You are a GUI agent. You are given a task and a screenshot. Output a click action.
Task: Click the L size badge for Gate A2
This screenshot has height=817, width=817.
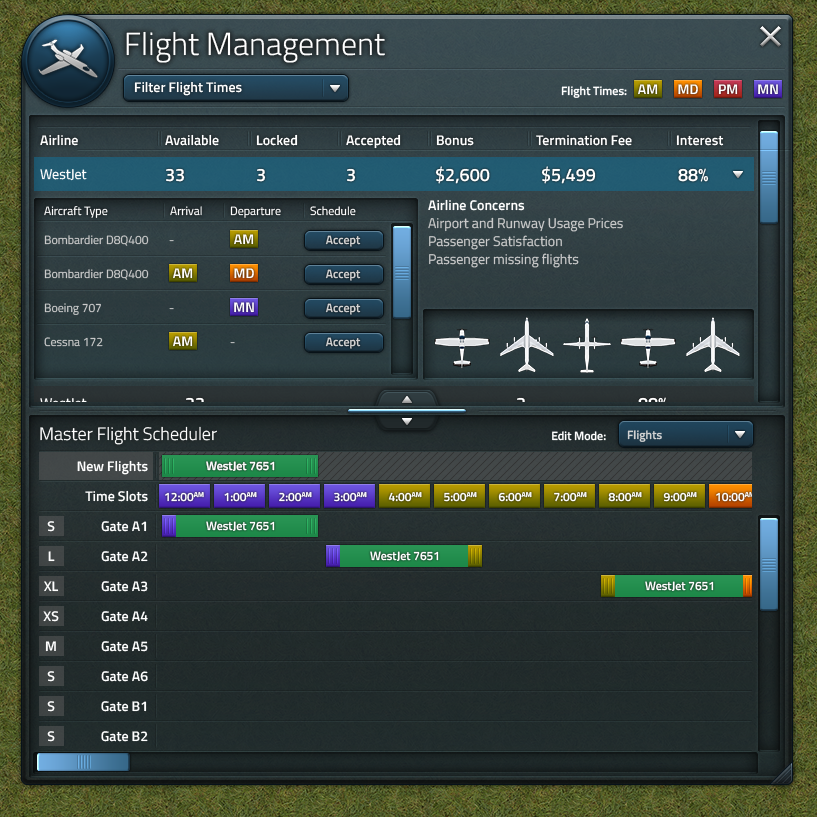coord(51,556)
